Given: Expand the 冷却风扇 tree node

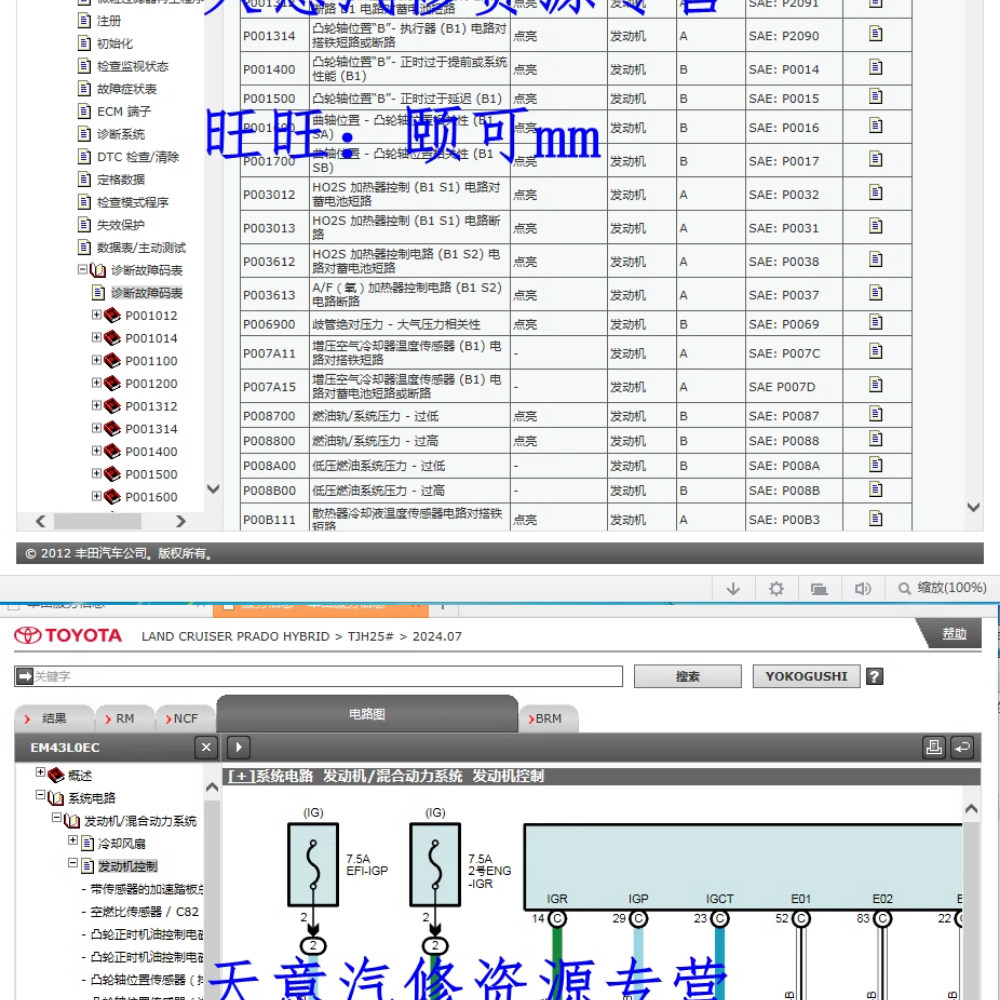Looking at the screenshot, I should [73, 841].
